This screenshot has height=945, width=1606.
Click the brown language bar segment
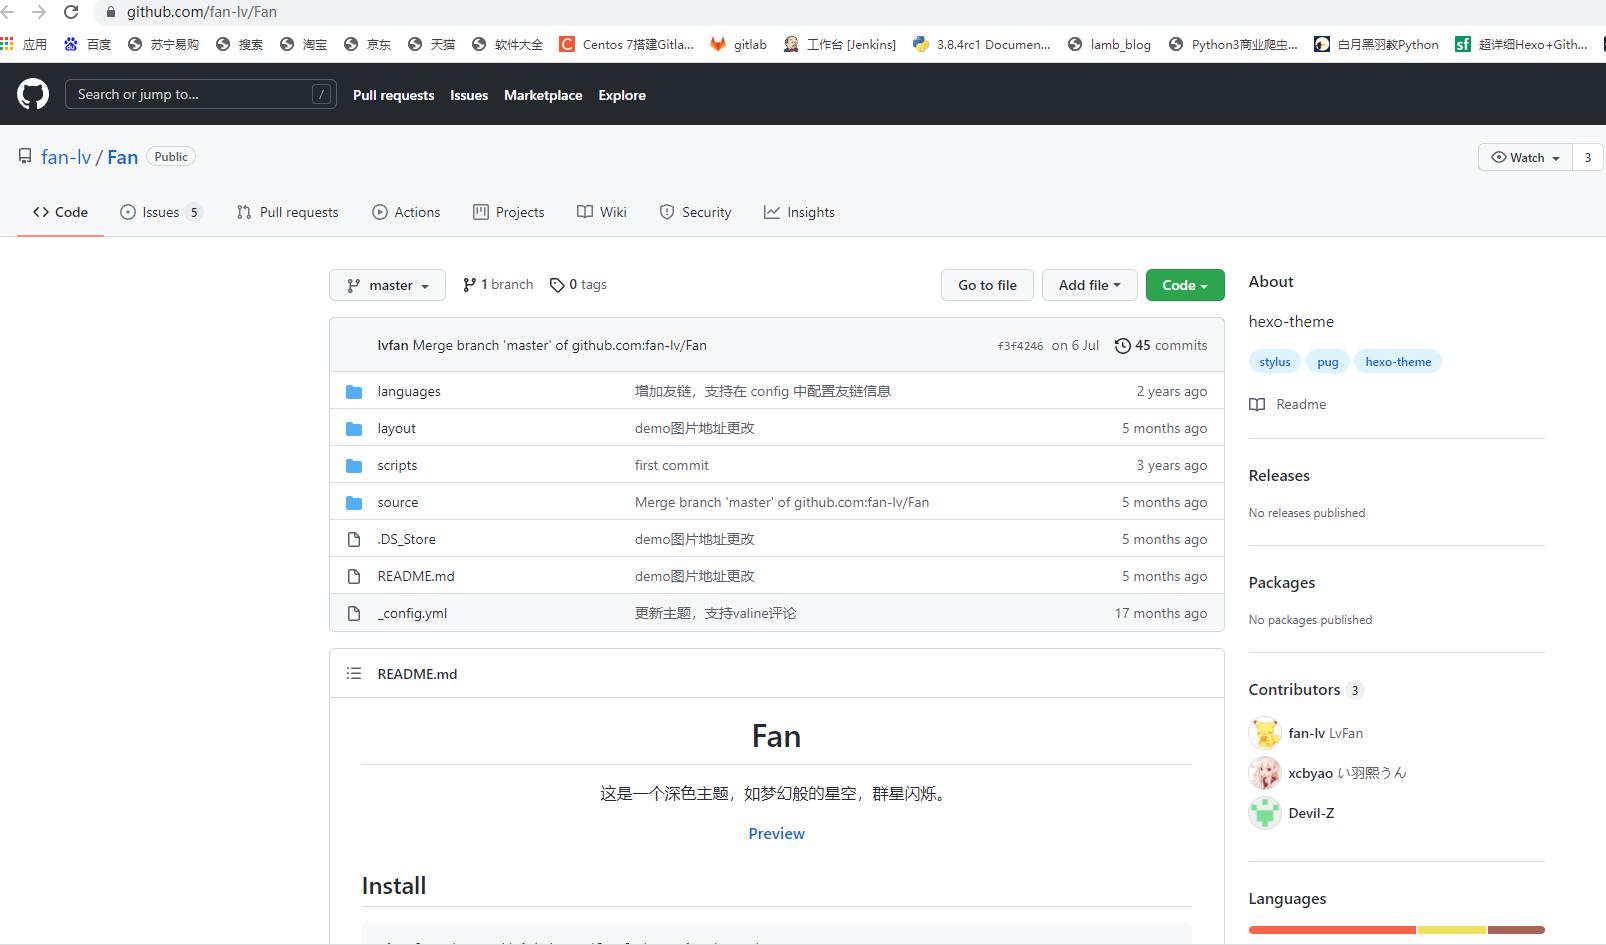(1516, 930)
